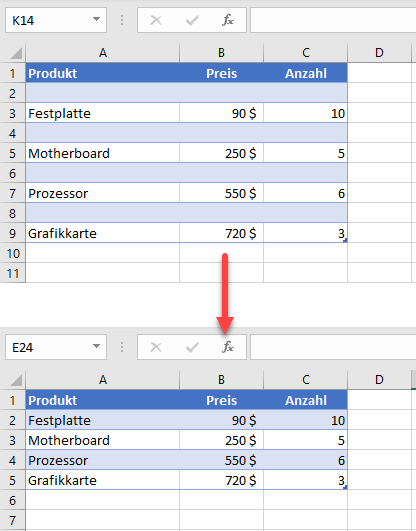This screenshot has width=416, height=531.
Task: Select column D header in the E24 sheet
Action: [x=379, y=380]
